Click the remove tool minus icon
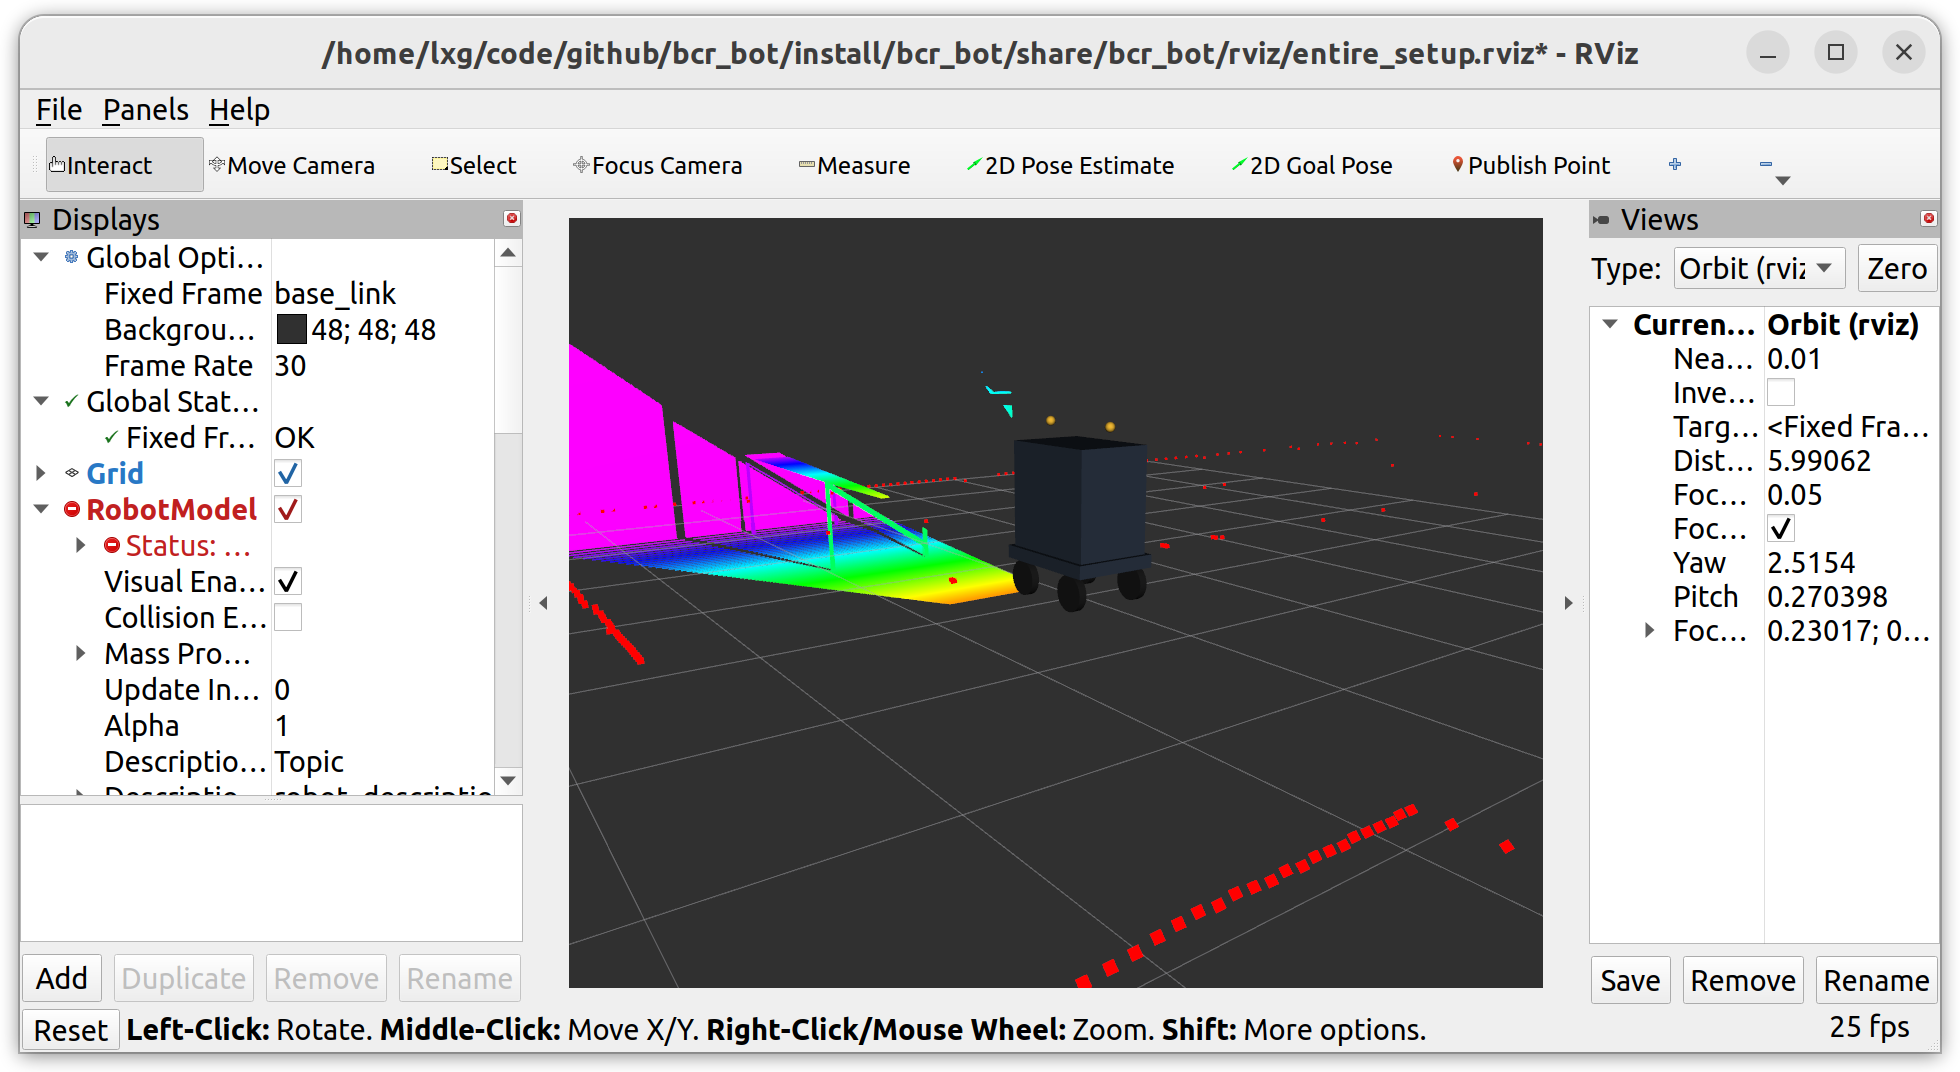 1766,164
